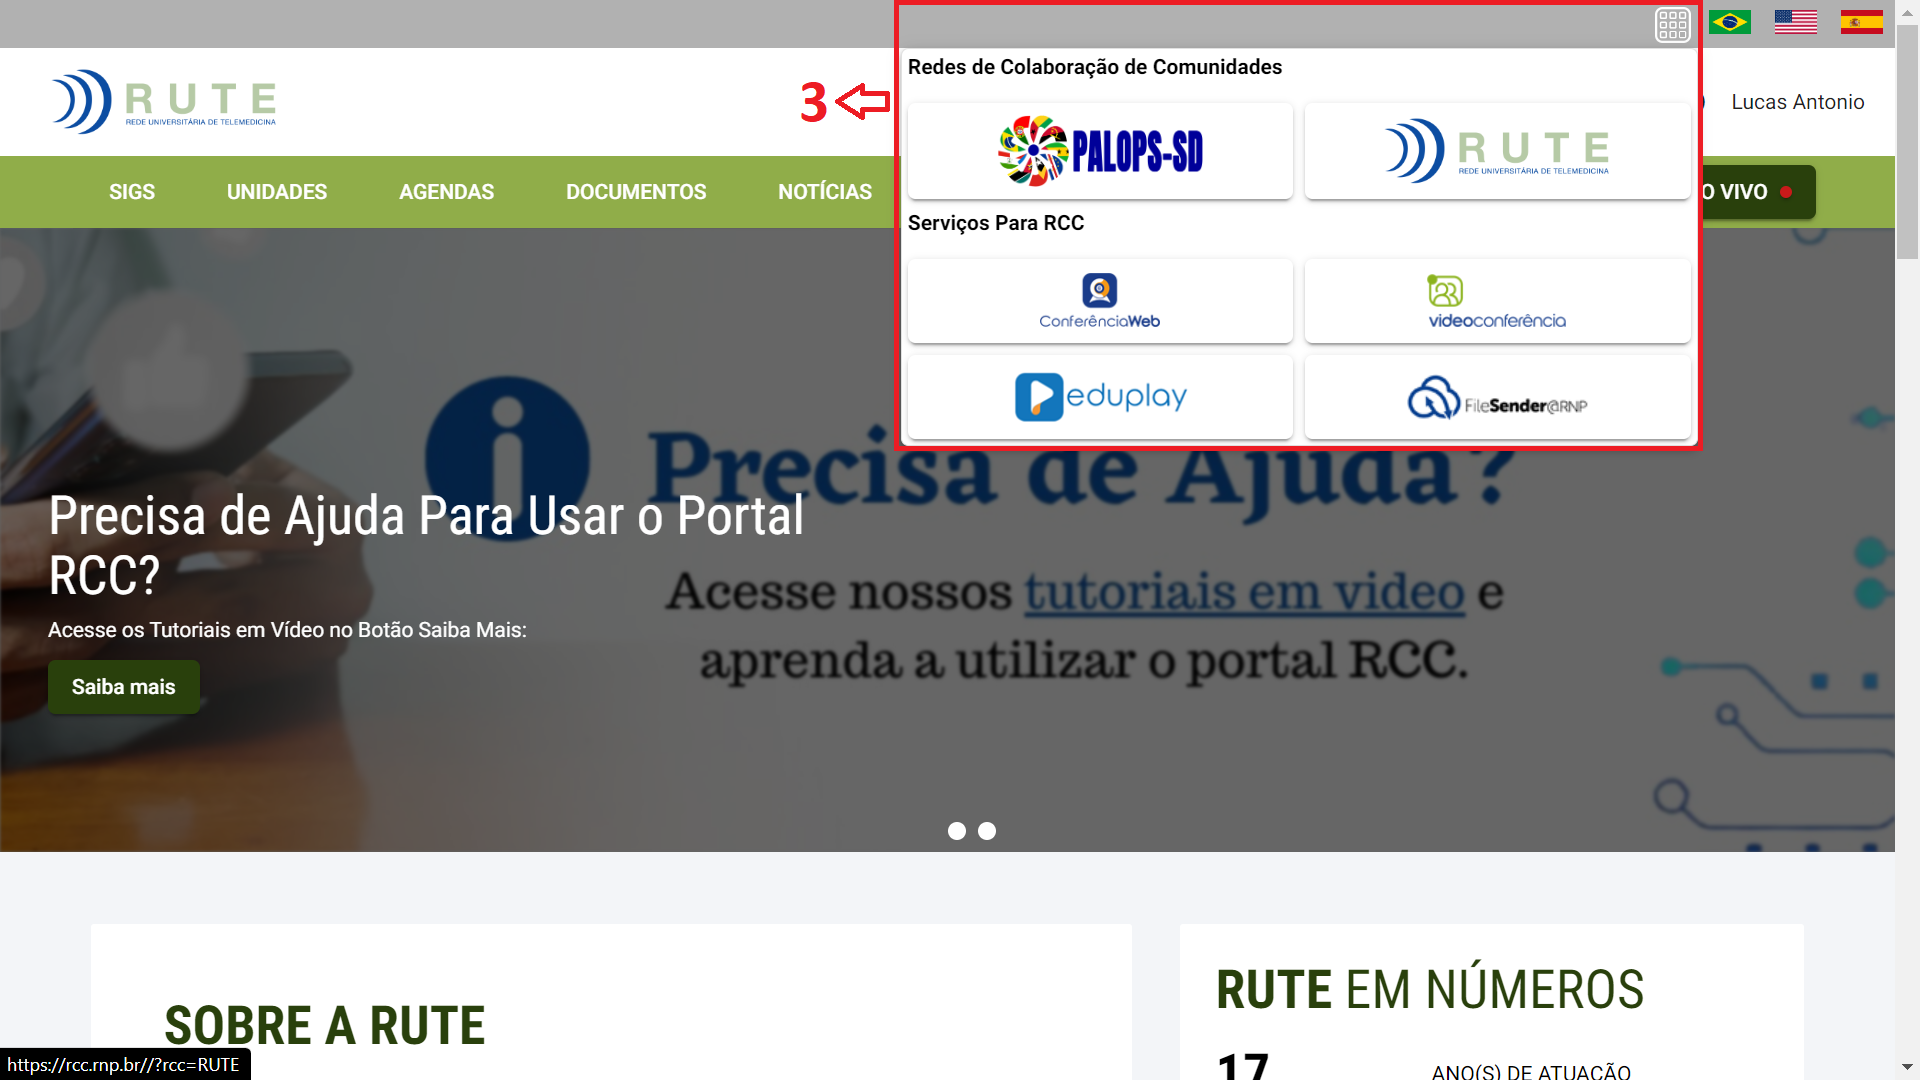Open the PALOPS-SD community tile
The height and width of the screenshot is (1080, 1920).
click(1100, 151)
